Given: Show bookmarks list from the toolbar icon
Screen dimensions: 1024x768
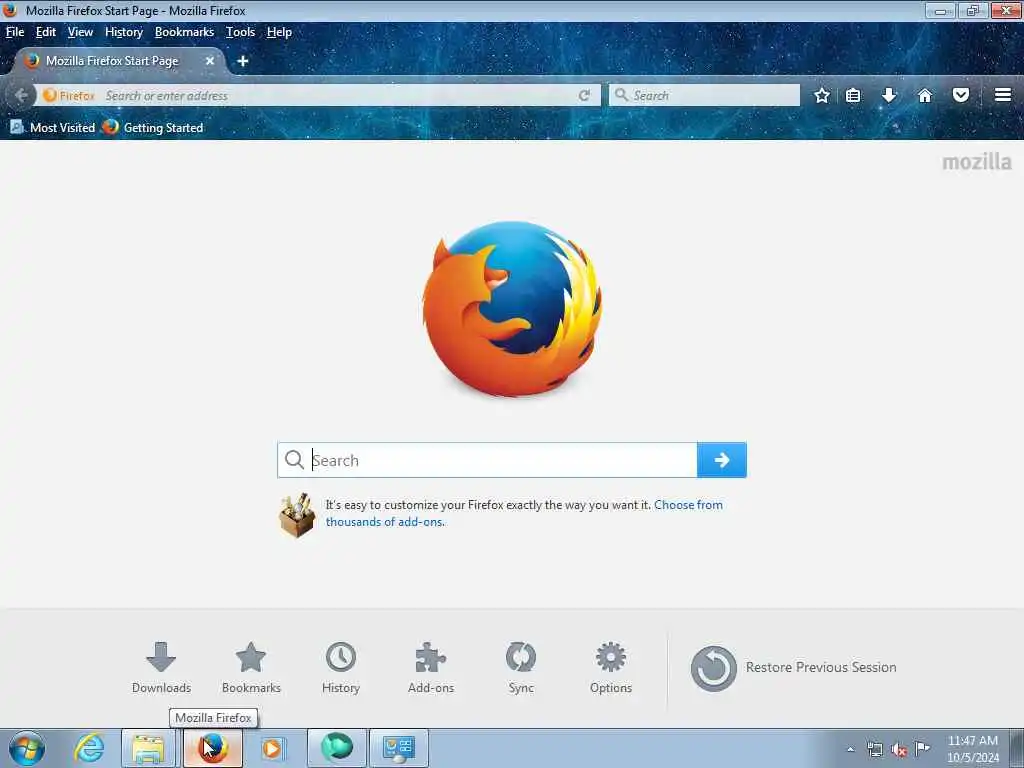Looking at the screenshot, I should [x=853, y=95].
